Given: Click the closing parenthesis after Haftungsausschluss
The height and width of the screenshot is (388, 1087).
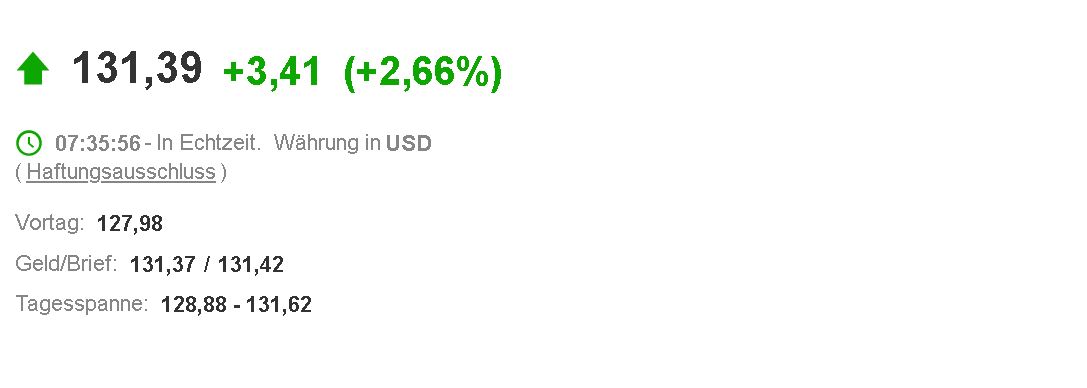Looking at the screenshot, I should [x=223, y=173].
